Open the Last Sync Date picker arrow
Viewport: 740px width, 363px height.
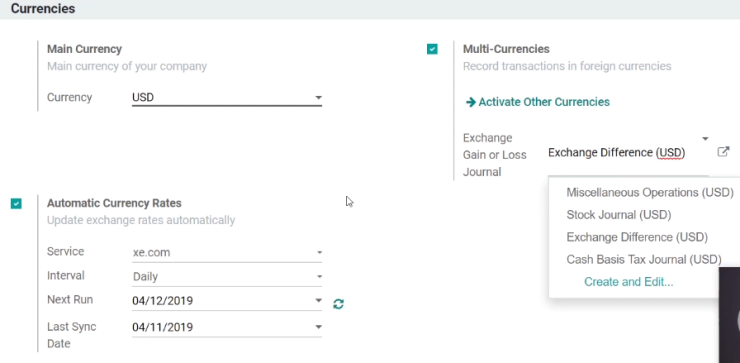click(x=319, y=327)
